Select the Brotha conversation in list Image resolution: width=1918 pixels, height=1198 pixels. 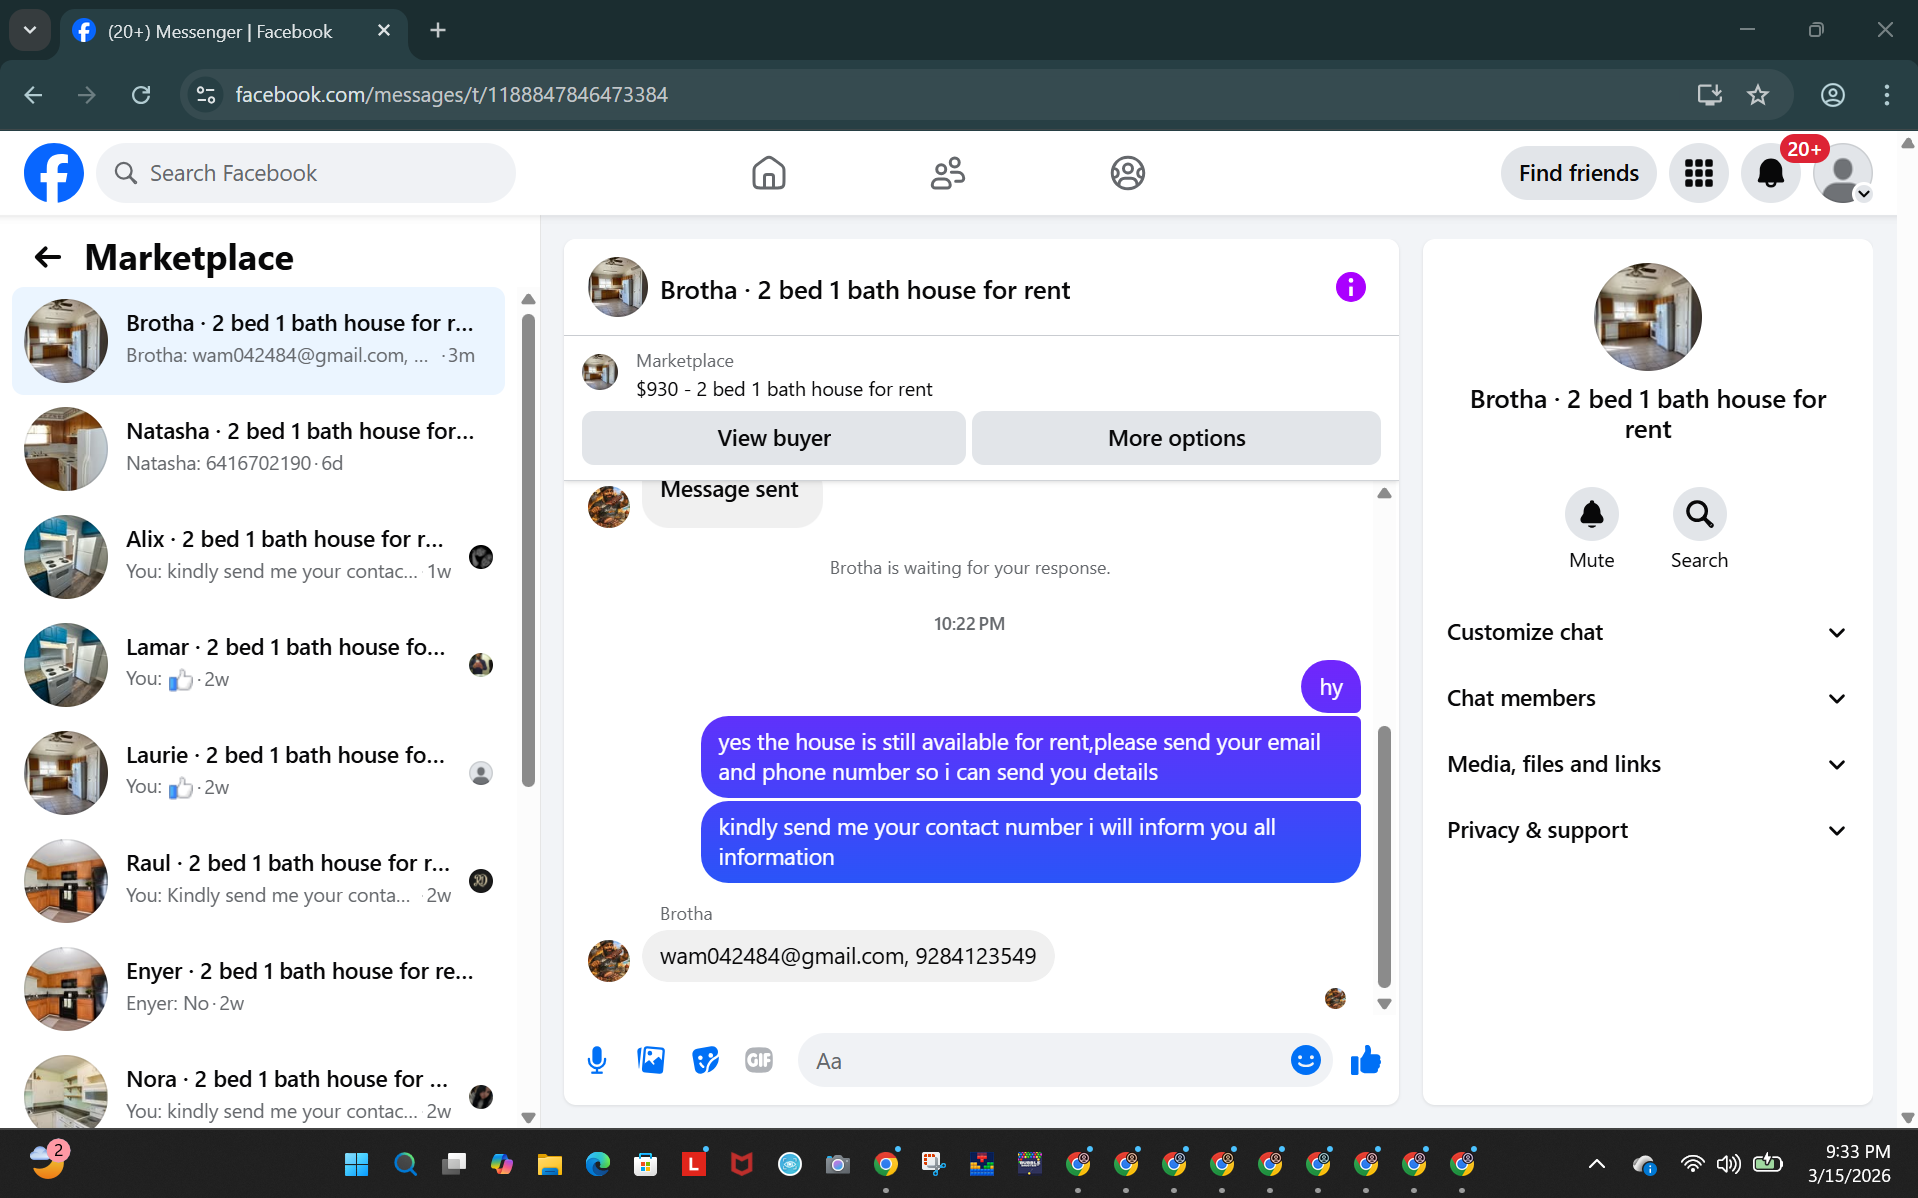[258, 340]
